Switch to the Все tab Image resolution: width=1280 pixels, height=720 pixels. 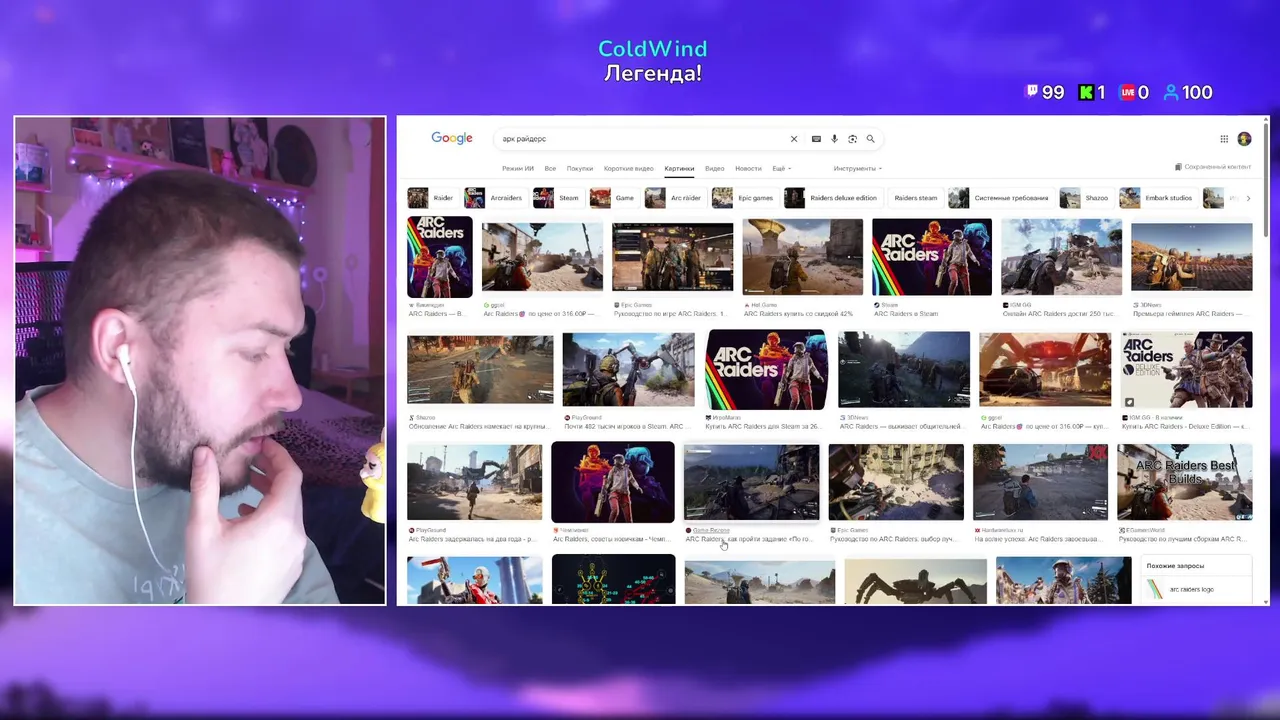click(550, 168)
